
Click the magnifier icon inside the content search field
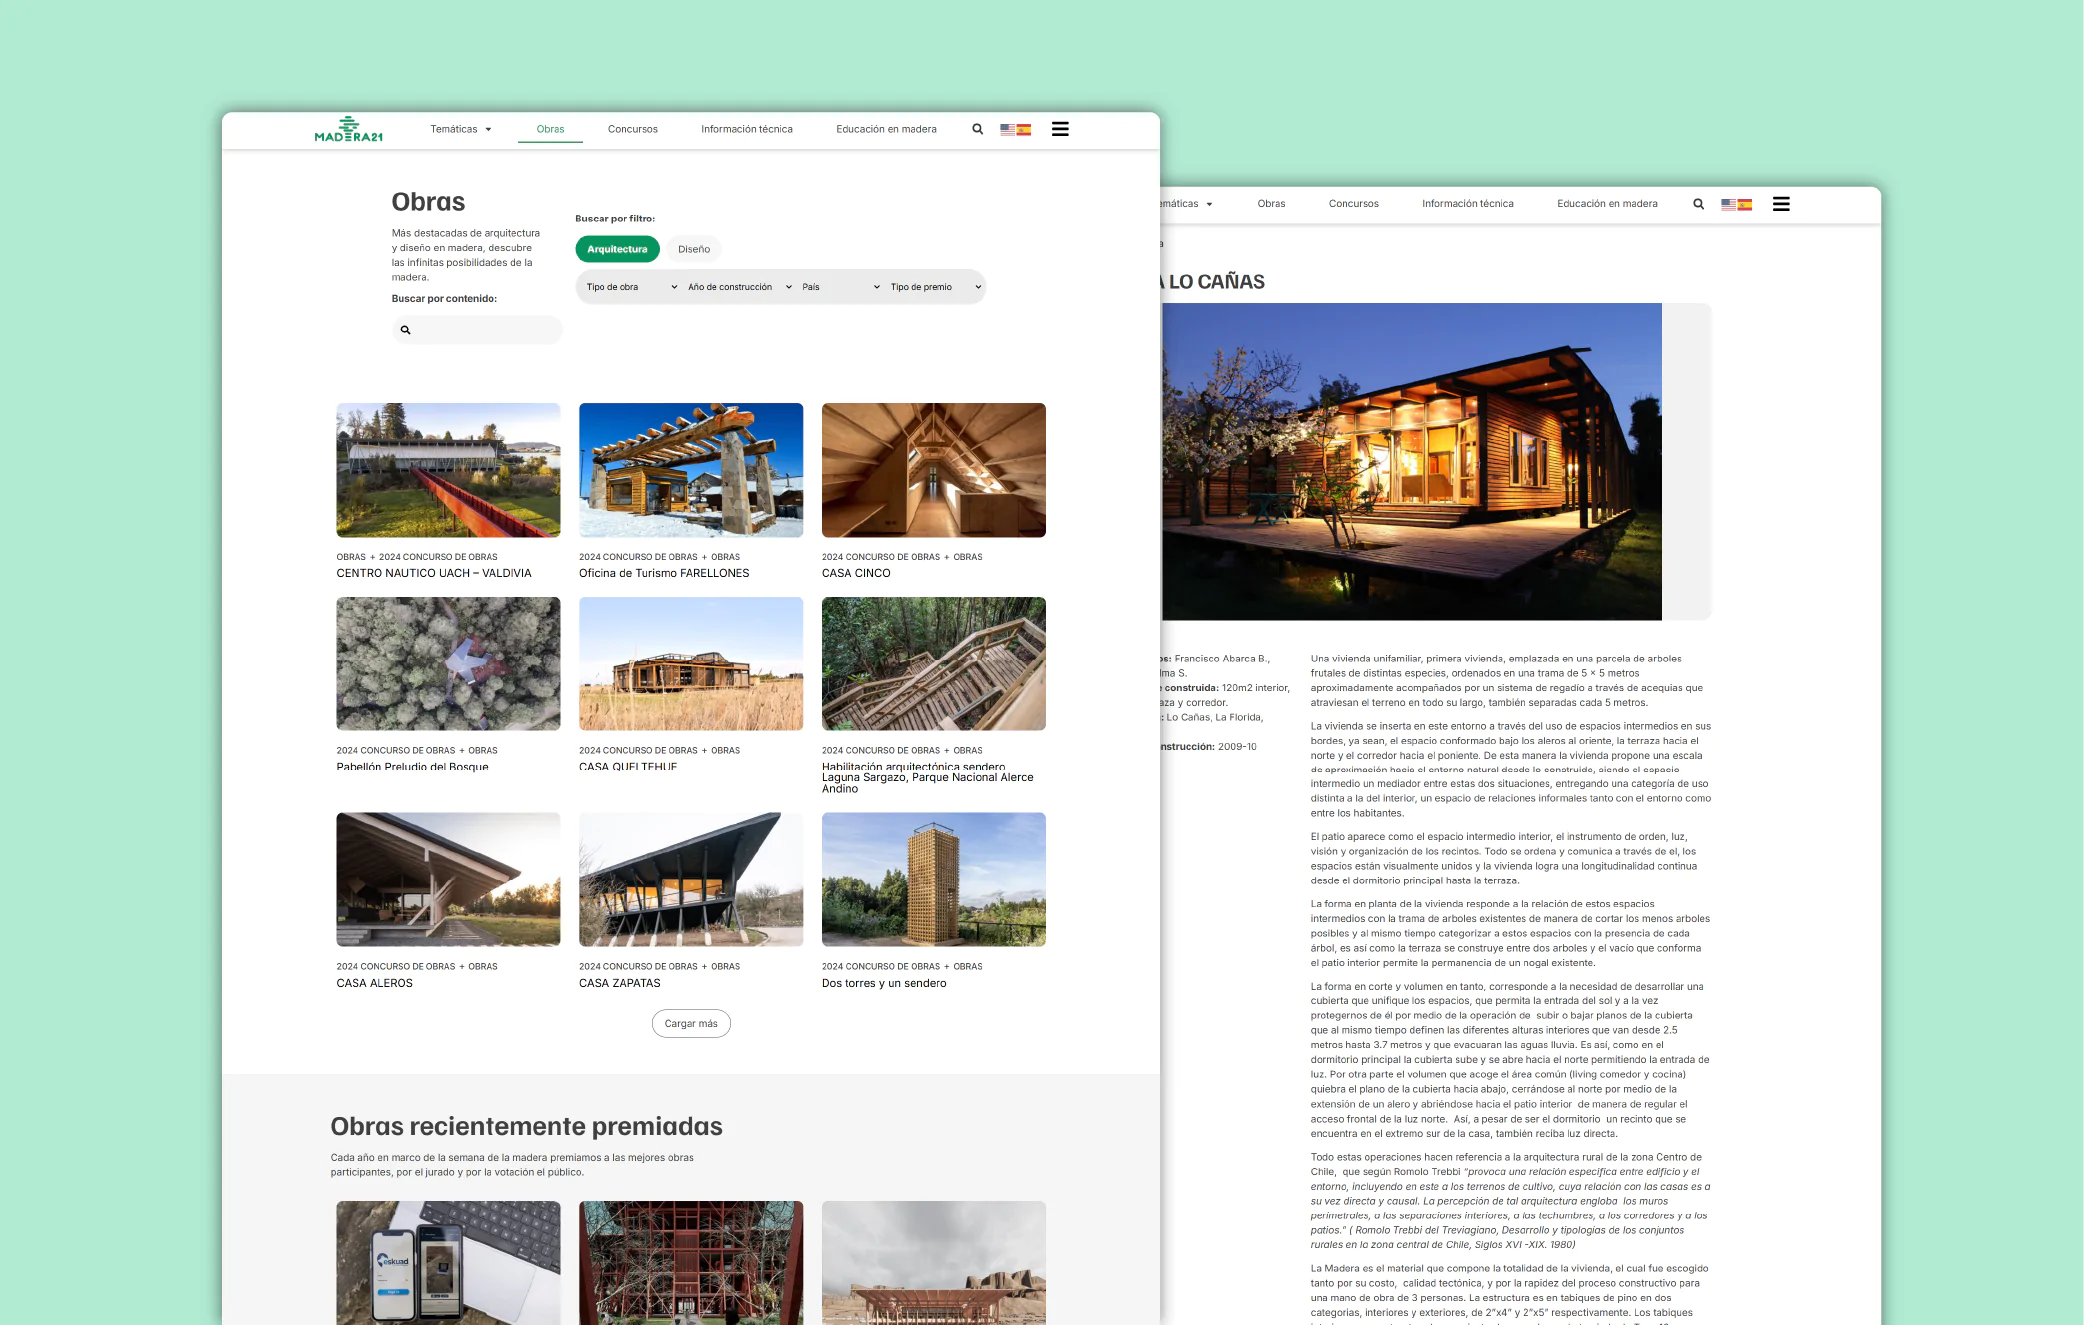405,330
